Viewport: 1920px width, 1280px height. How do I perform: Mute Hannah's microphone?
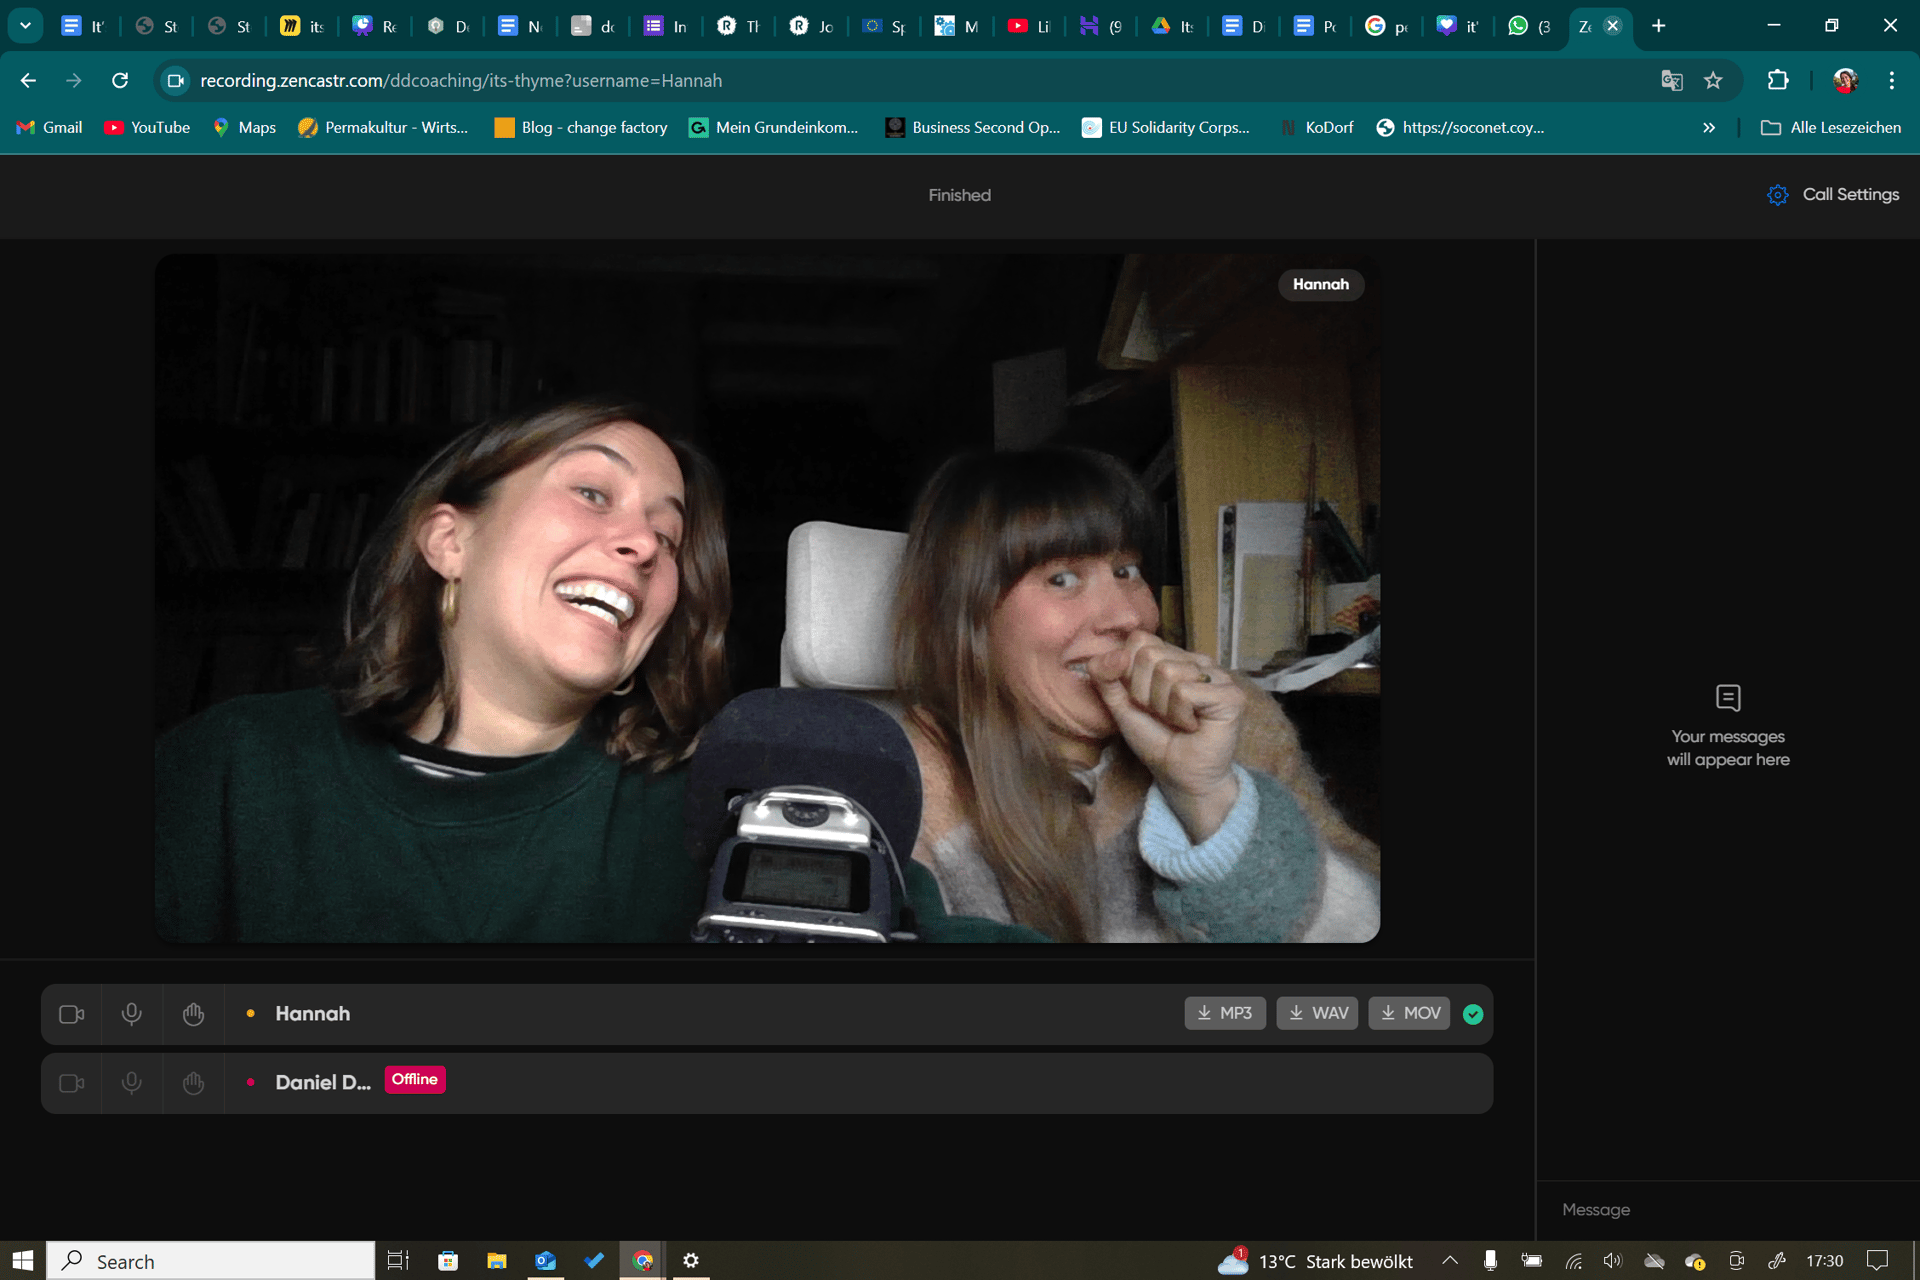pyautogui.click(x=131, y=1014)
